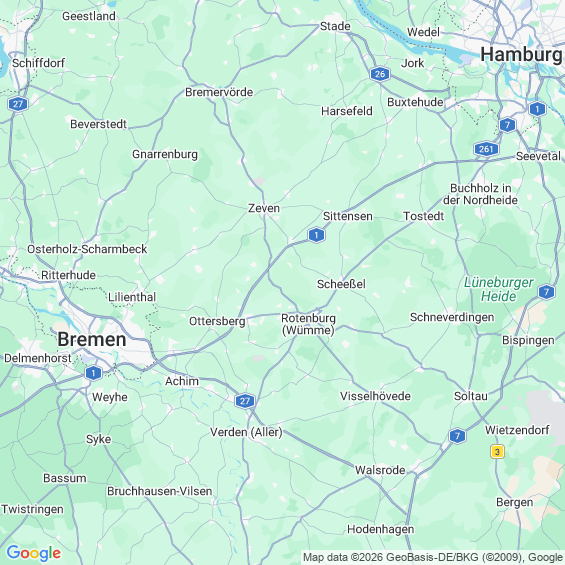This screenshot has height=565, width=565.
Task: Click the A27 shield near Verden (Aller)
Action: click(x=245, y=401)
